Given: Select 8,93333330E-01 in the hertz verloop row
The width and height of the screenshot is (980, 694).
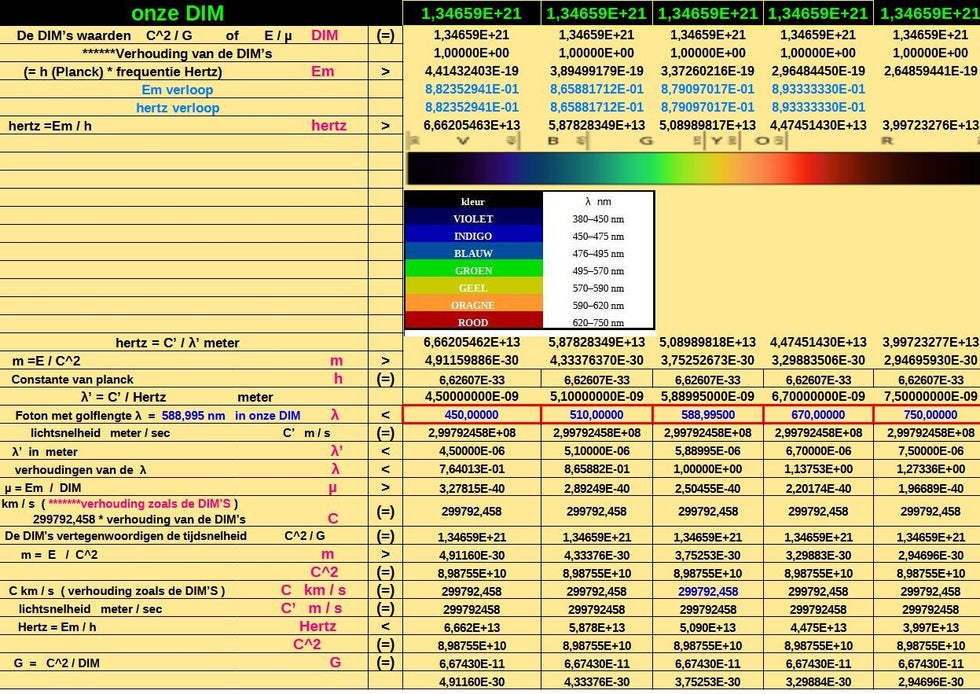Looking at the screenshot, I should tap(818, 108).
